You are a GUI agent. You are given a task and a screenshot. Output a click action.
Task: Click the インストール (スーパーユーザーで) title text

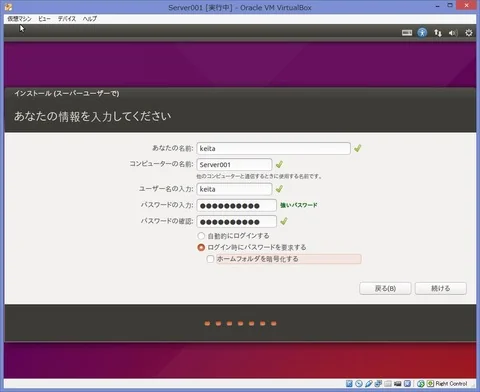[x=67, y=93]
